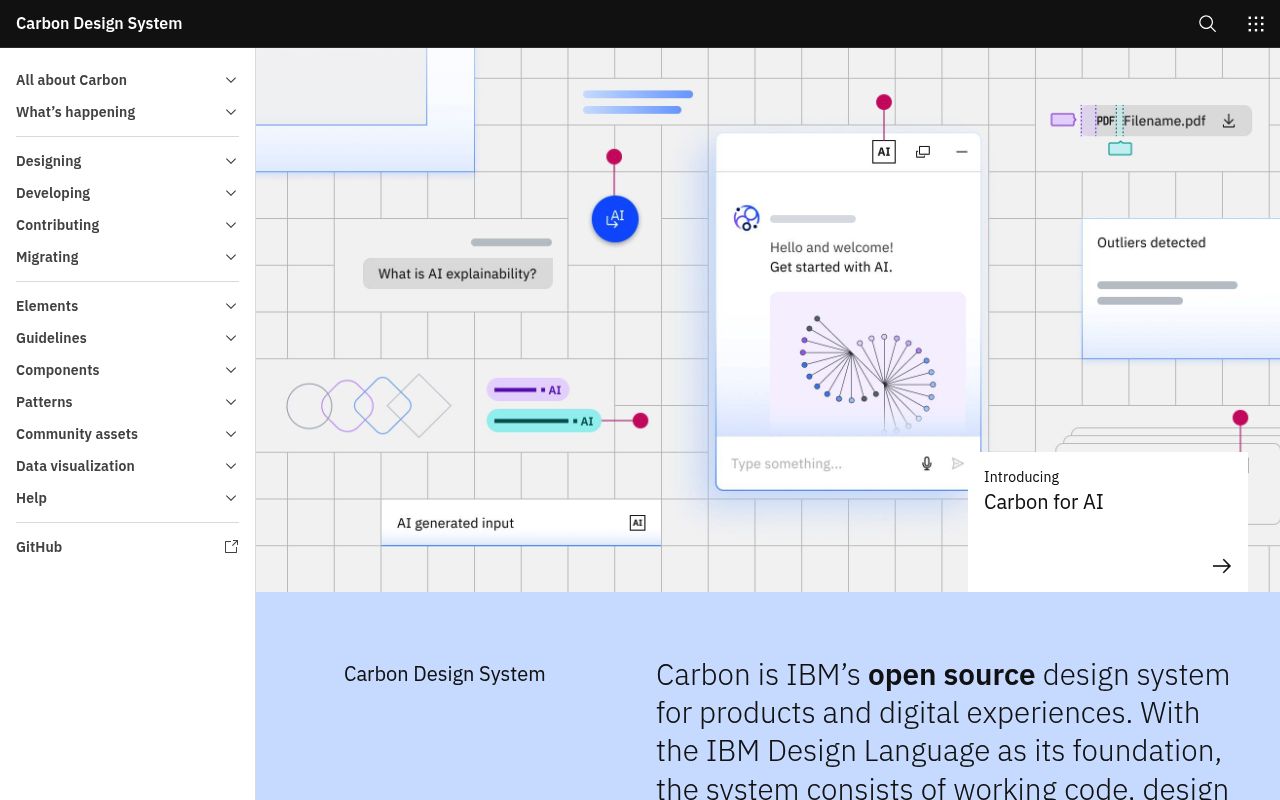1280x800 pixels.
Task: Click the AI label icon in the chat header
Action: pos(883,151)
